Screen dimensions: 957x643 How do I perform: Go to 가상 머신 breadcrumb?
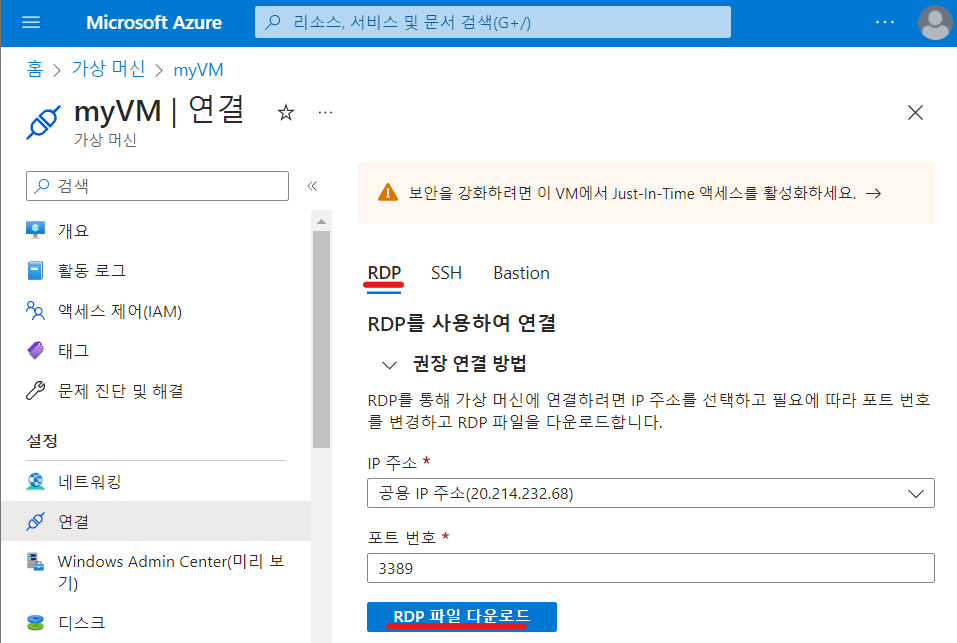(x=108, y=69)
